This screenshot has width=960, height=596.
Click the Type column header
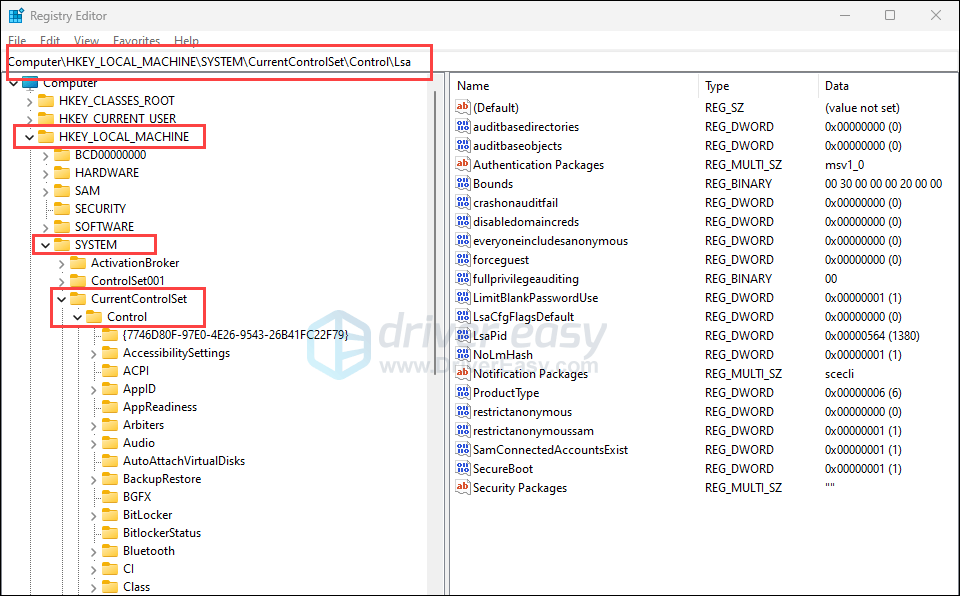coord(717,86)
